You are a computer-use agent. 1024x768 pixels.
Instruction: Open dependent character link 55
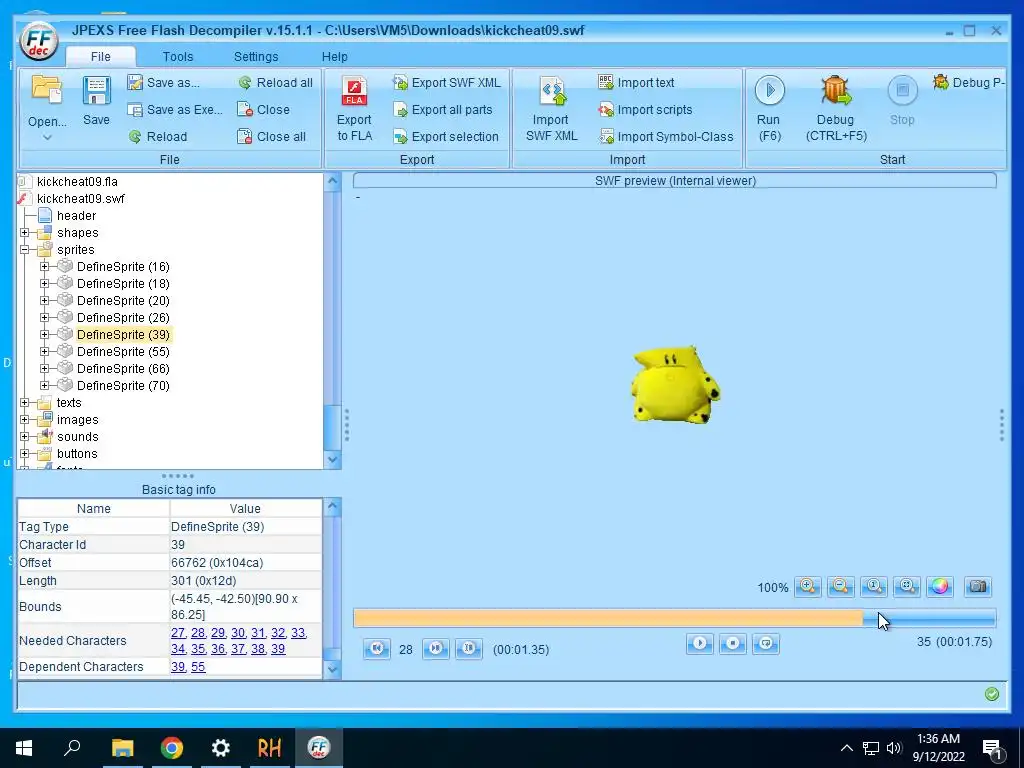[x=198, y=667]
